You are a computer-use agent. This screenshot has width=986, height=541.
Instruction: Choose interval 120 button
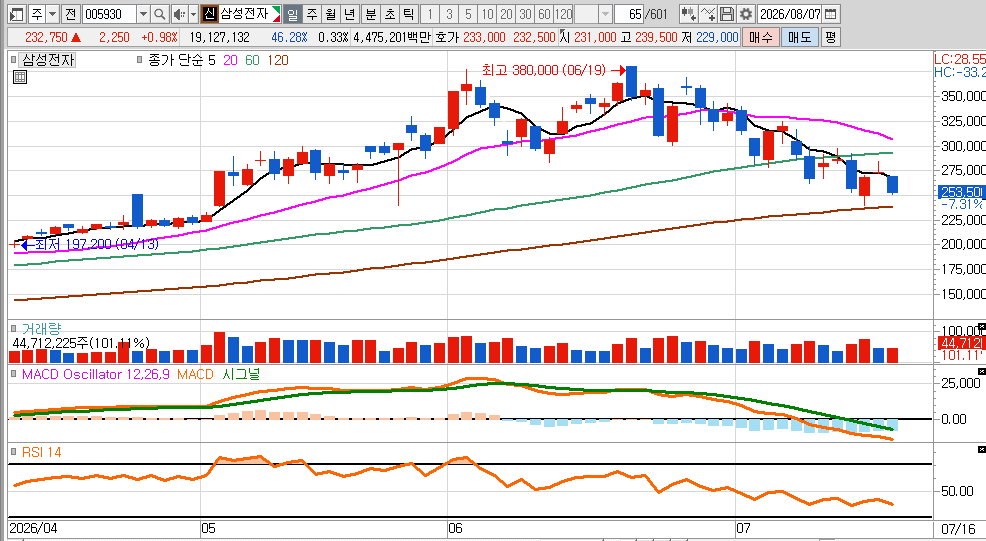563,14
